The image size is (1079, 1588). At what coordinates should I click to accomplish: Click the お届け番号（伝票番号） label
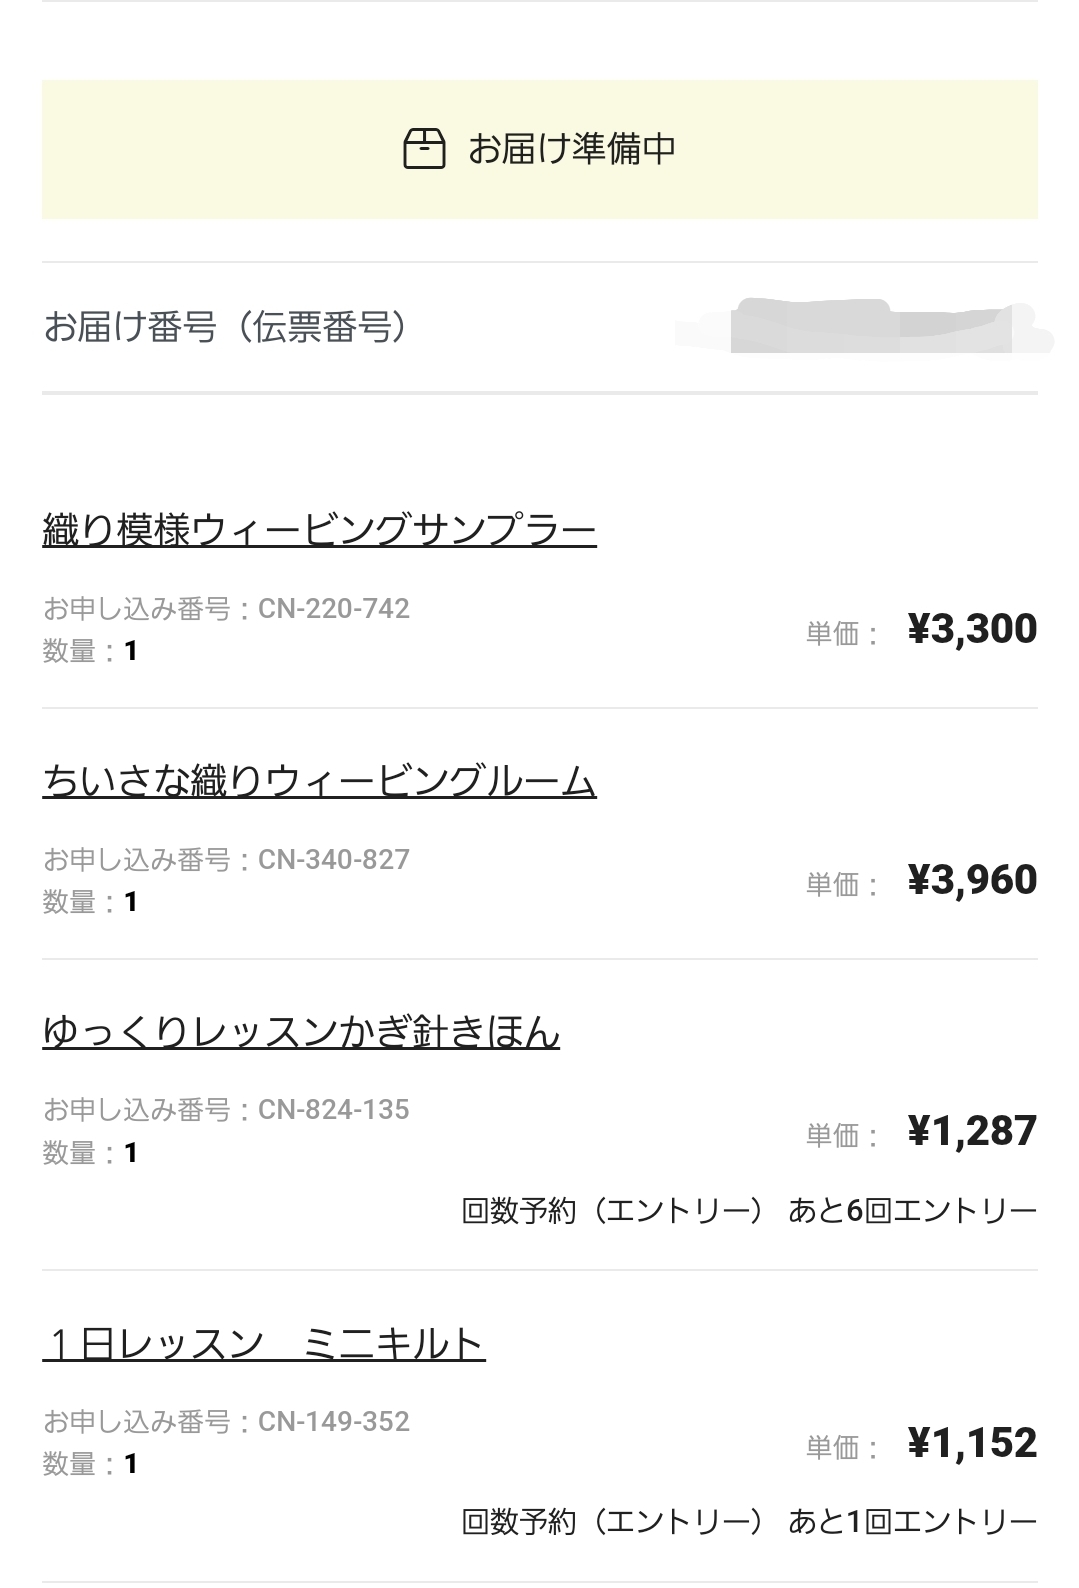coord(226,327)
